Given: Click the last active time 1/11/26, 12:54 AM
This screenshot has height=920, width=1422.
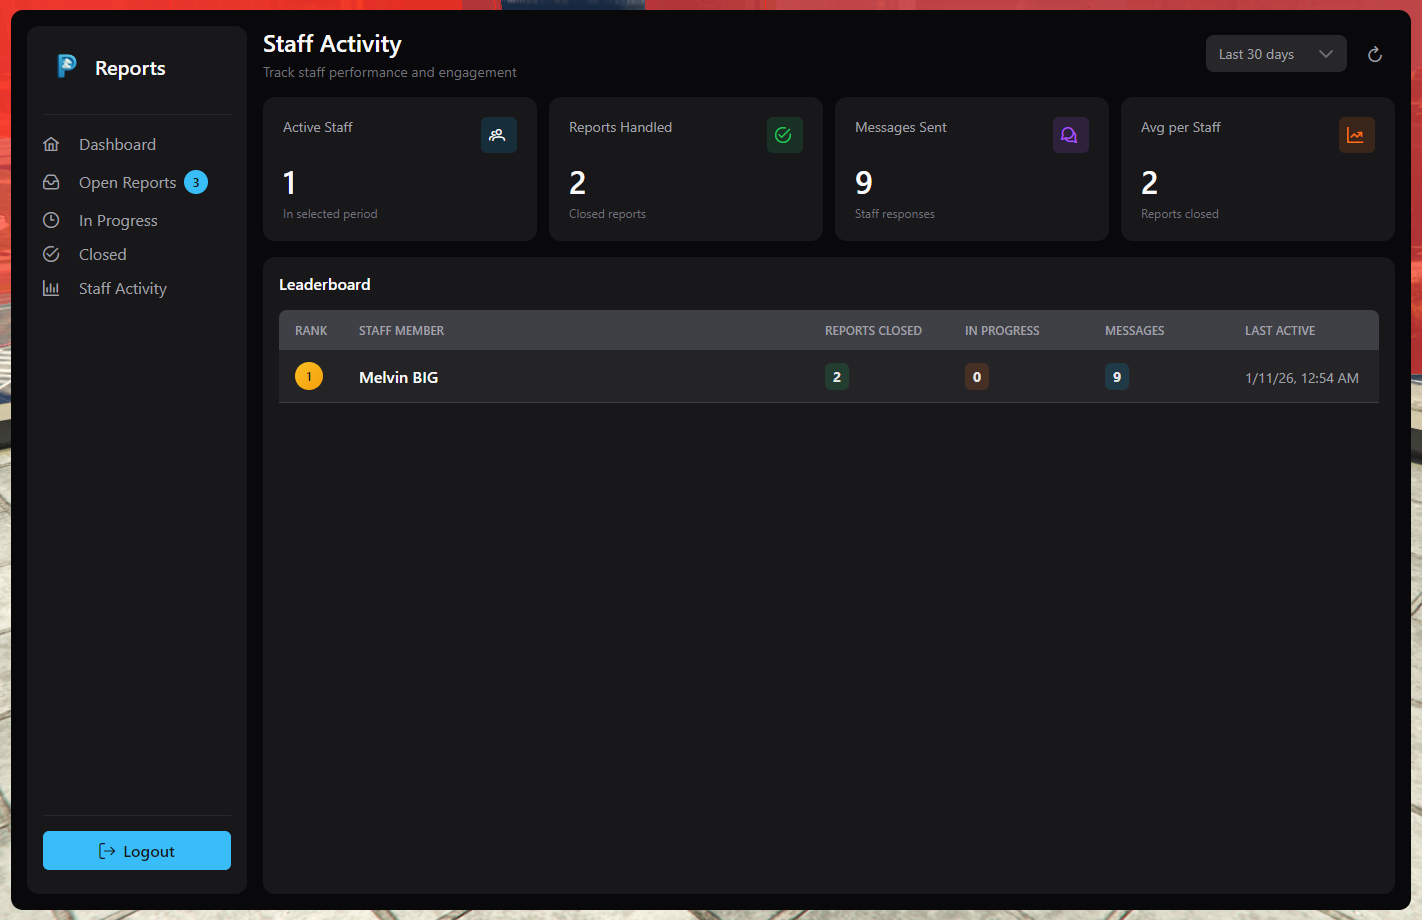Looking at the screenshot, I should pyautogui.click(x=1302, y=378).
